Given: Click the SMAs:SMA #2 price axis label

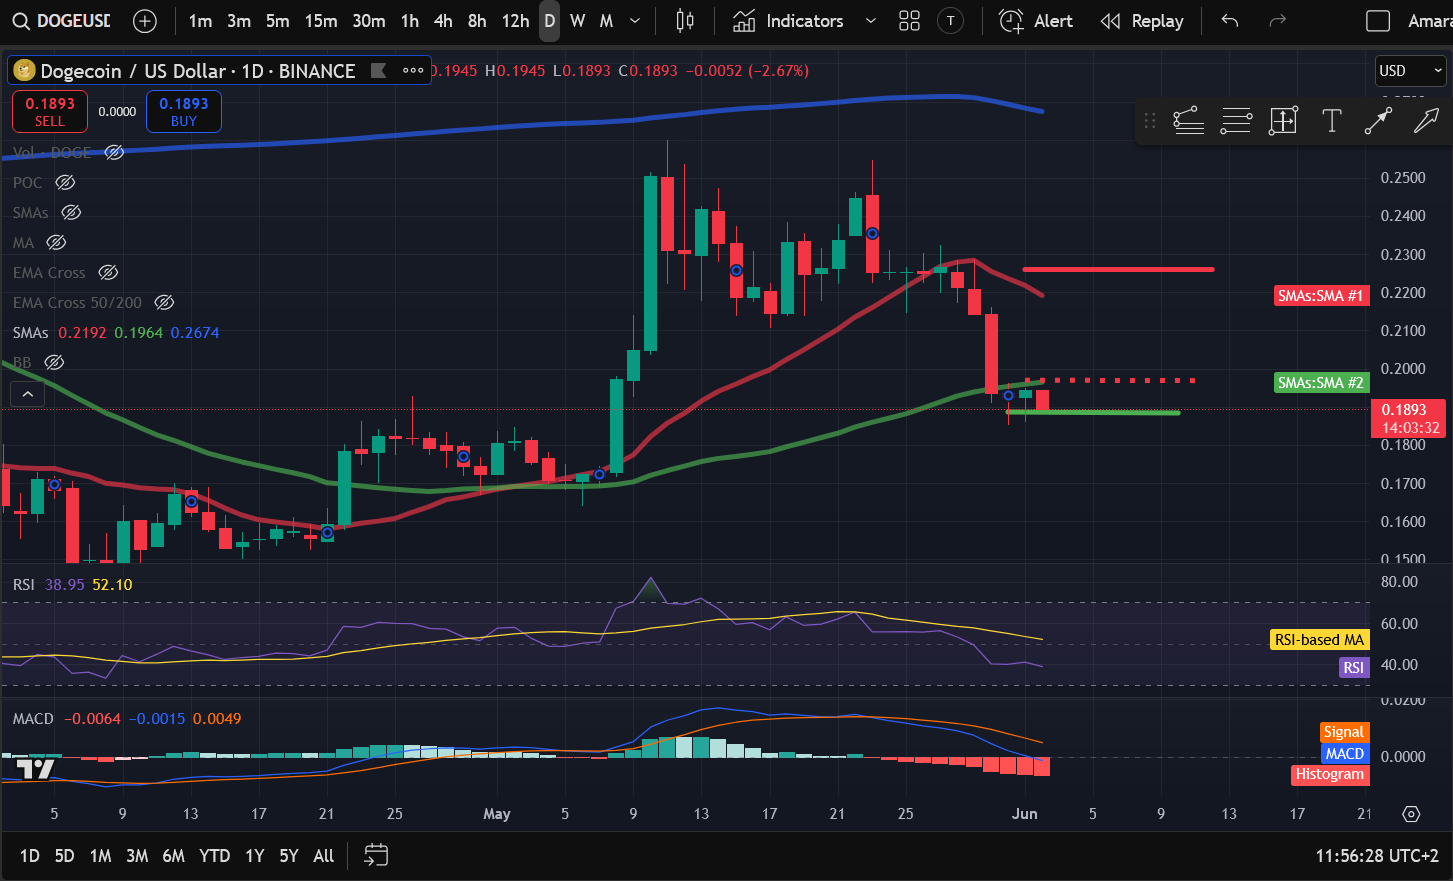Looking at the screenshot, I should tap(1321, 383).
